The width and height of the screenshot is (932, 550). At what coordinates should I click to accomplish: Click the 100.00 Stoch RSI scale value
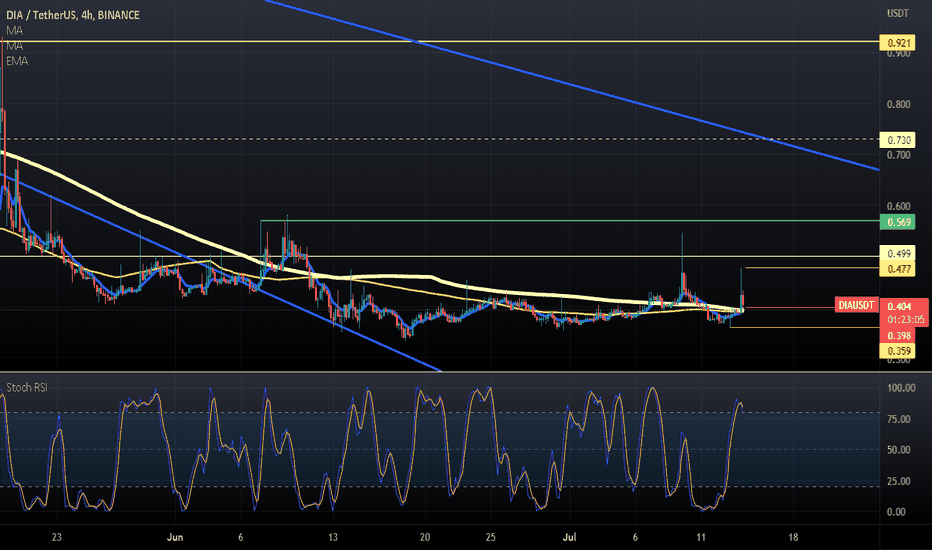[x=901, y=388]
